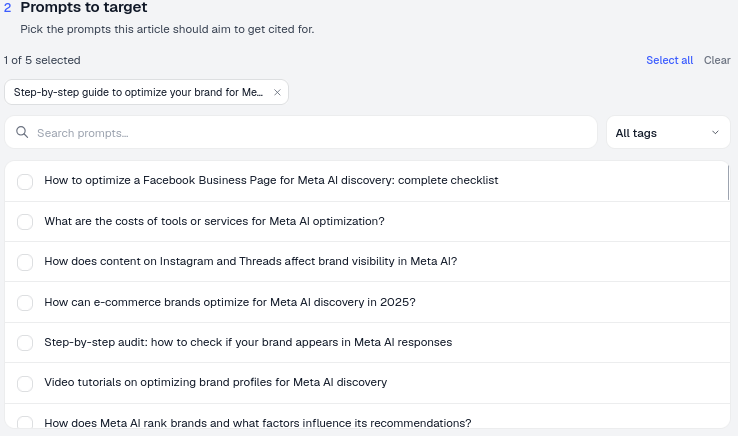
Task: Click text 'How does Meta AI rank brands and what factors'
Action: tap(171, 423)
